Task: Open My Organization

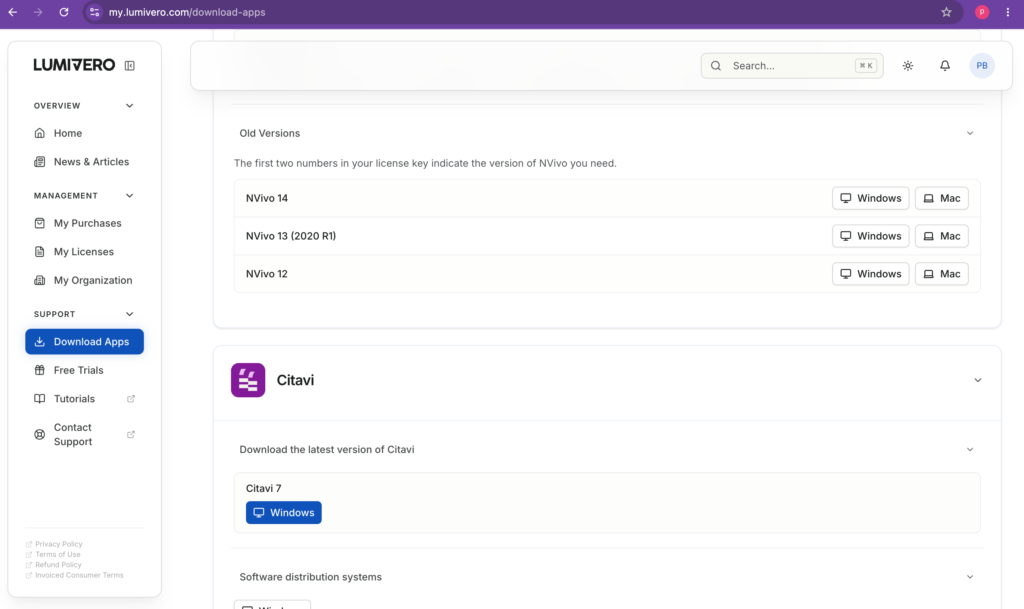Action: [84, 281]
